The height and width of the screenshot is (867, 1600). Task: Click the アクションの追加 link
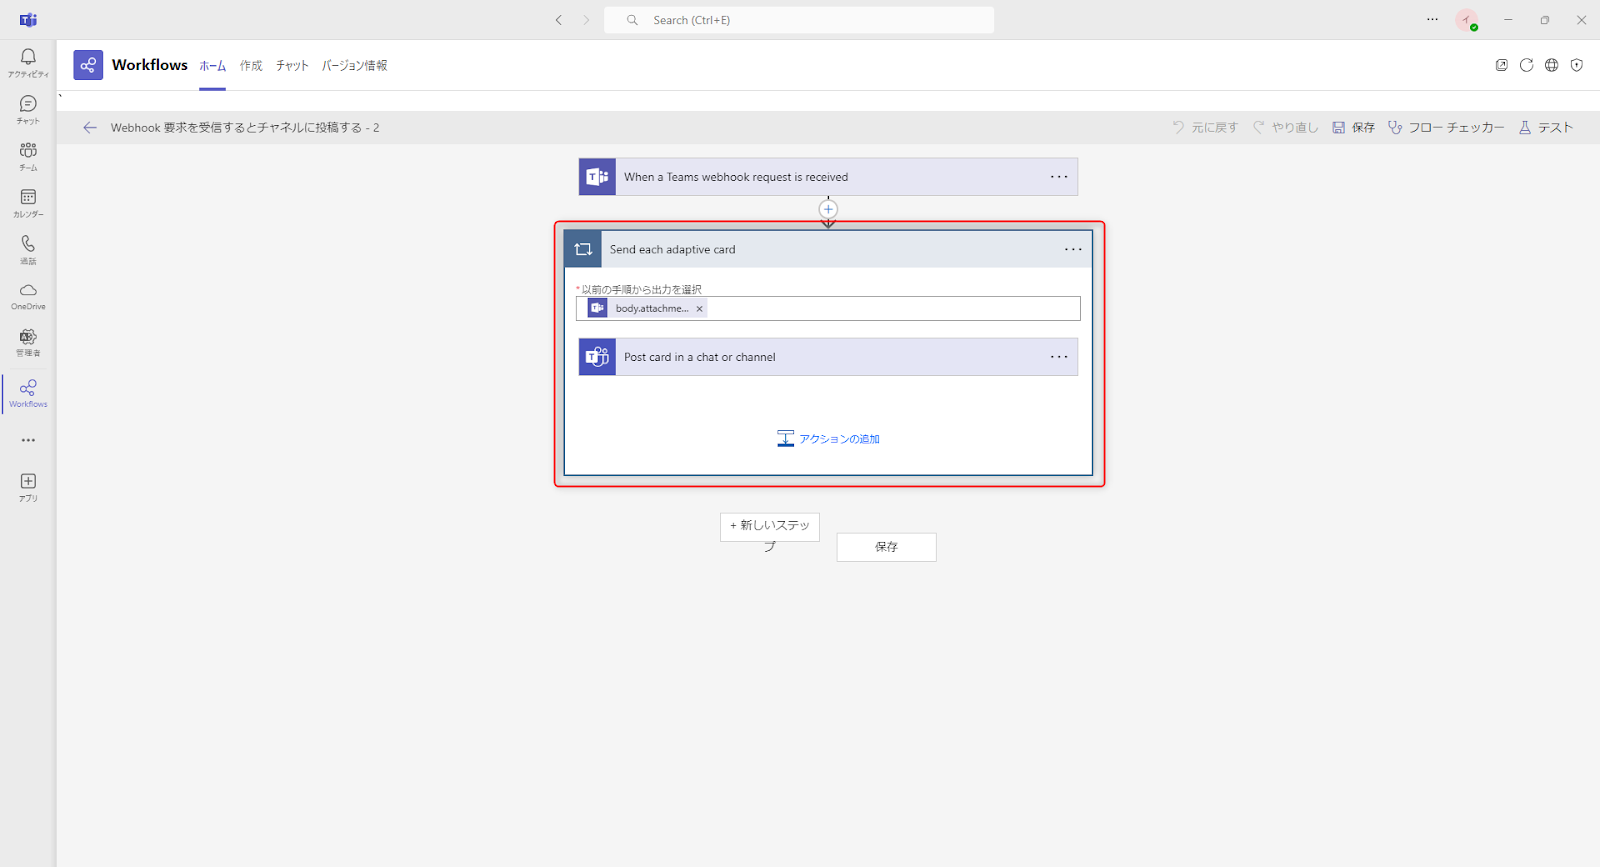pyautogui.click(x=828, y=439)
